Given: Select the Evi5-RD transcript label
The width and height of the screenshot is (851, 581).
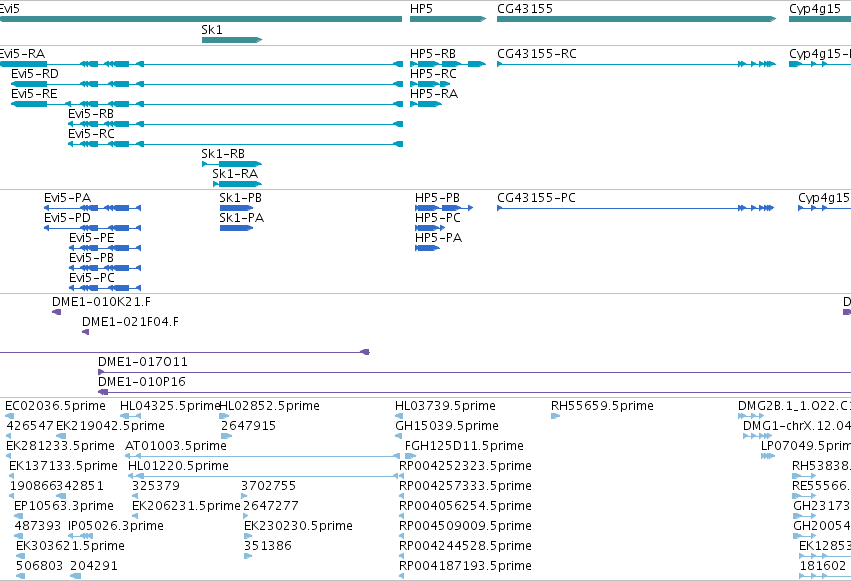Looking at the screenshot, I should [x=35, y=74].
